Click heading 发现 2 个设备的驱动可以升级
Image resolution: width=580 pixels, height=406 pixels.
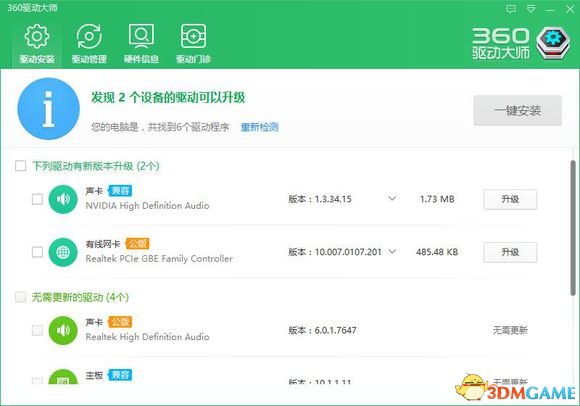(168, 98)
